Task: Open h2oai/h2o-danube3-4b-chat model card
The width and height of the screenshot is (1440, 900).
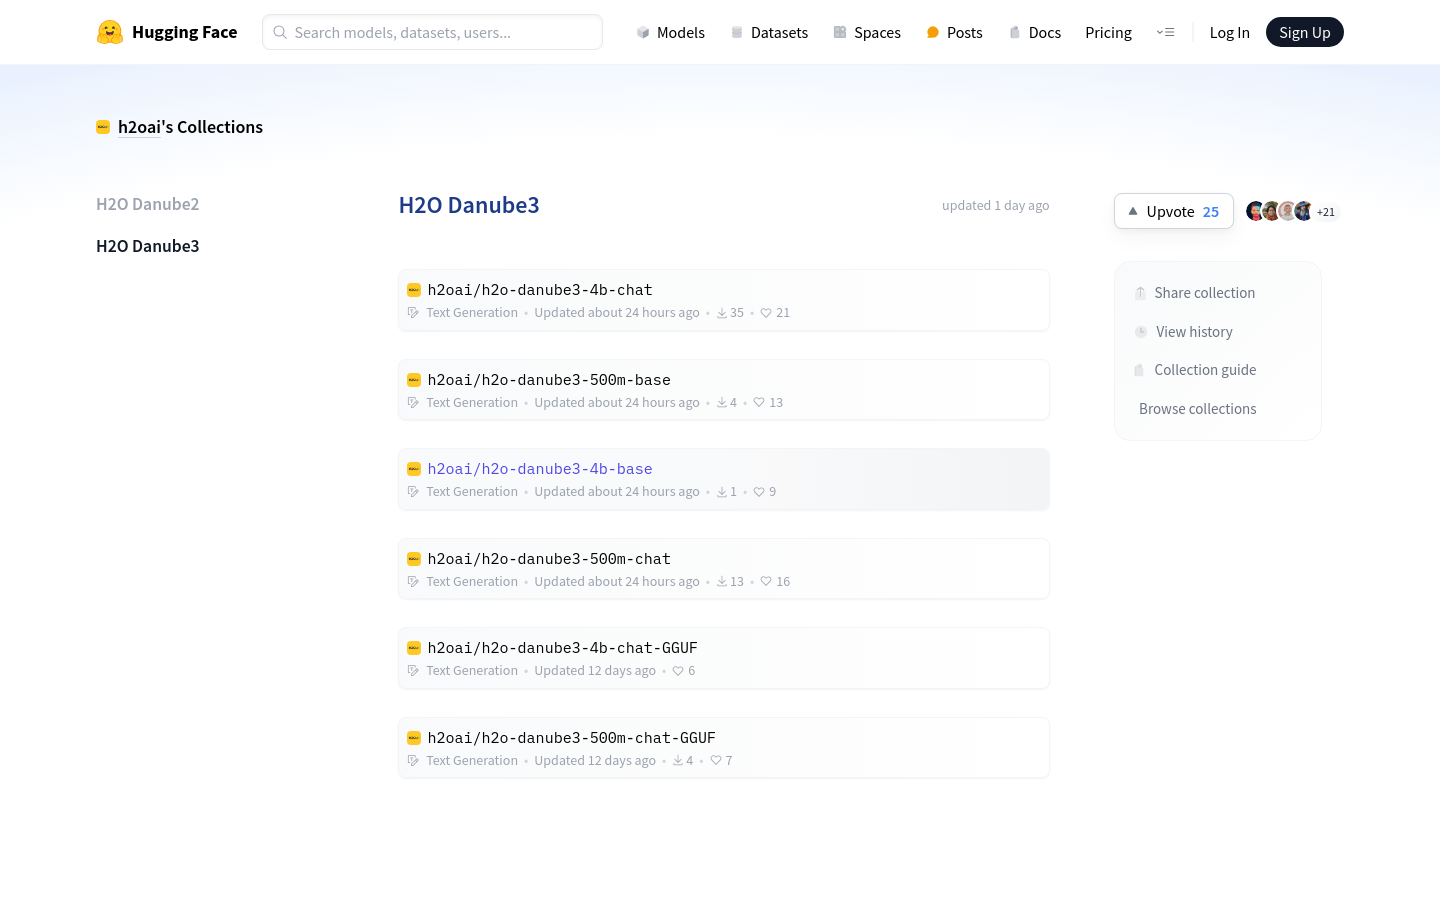Action: coord(540,290)
